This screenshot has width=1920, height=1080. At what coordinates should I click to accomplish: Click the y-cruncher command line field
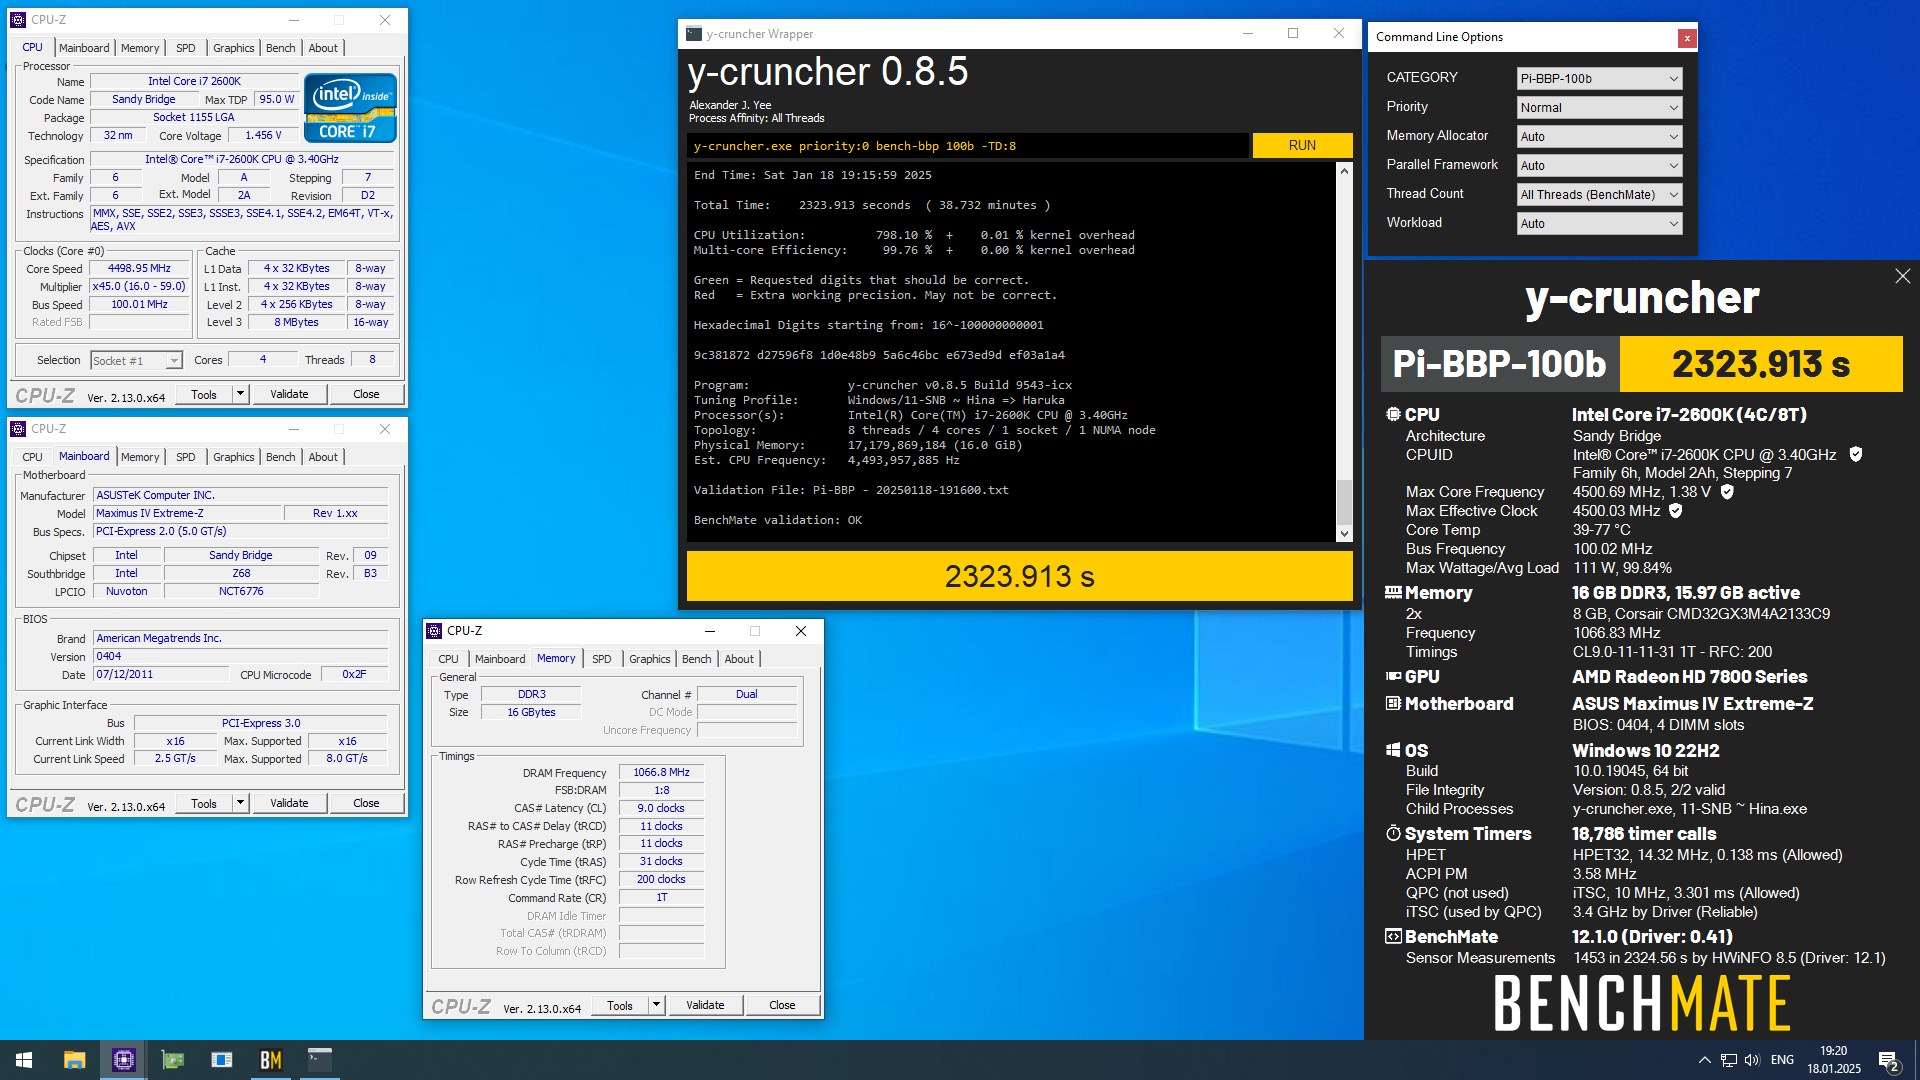[968, 146]
